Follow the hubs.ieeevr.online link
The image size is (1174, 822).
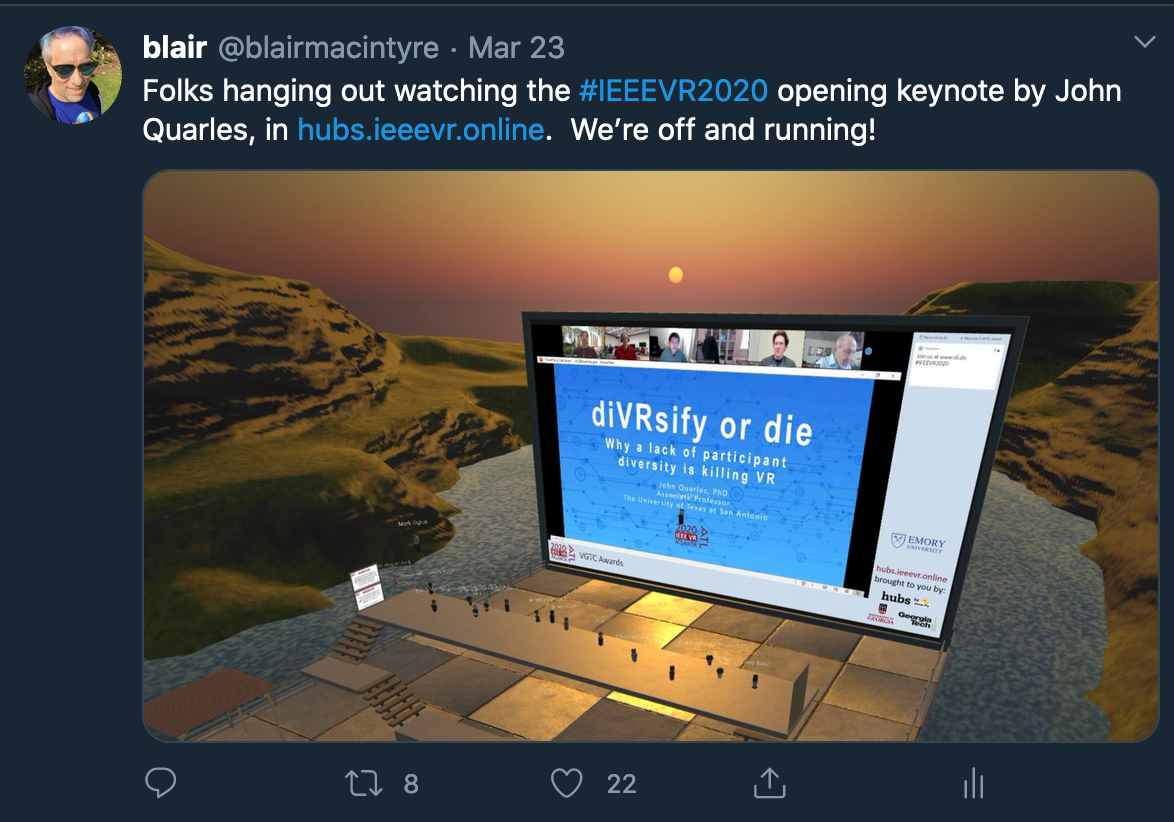coord(420,130)
